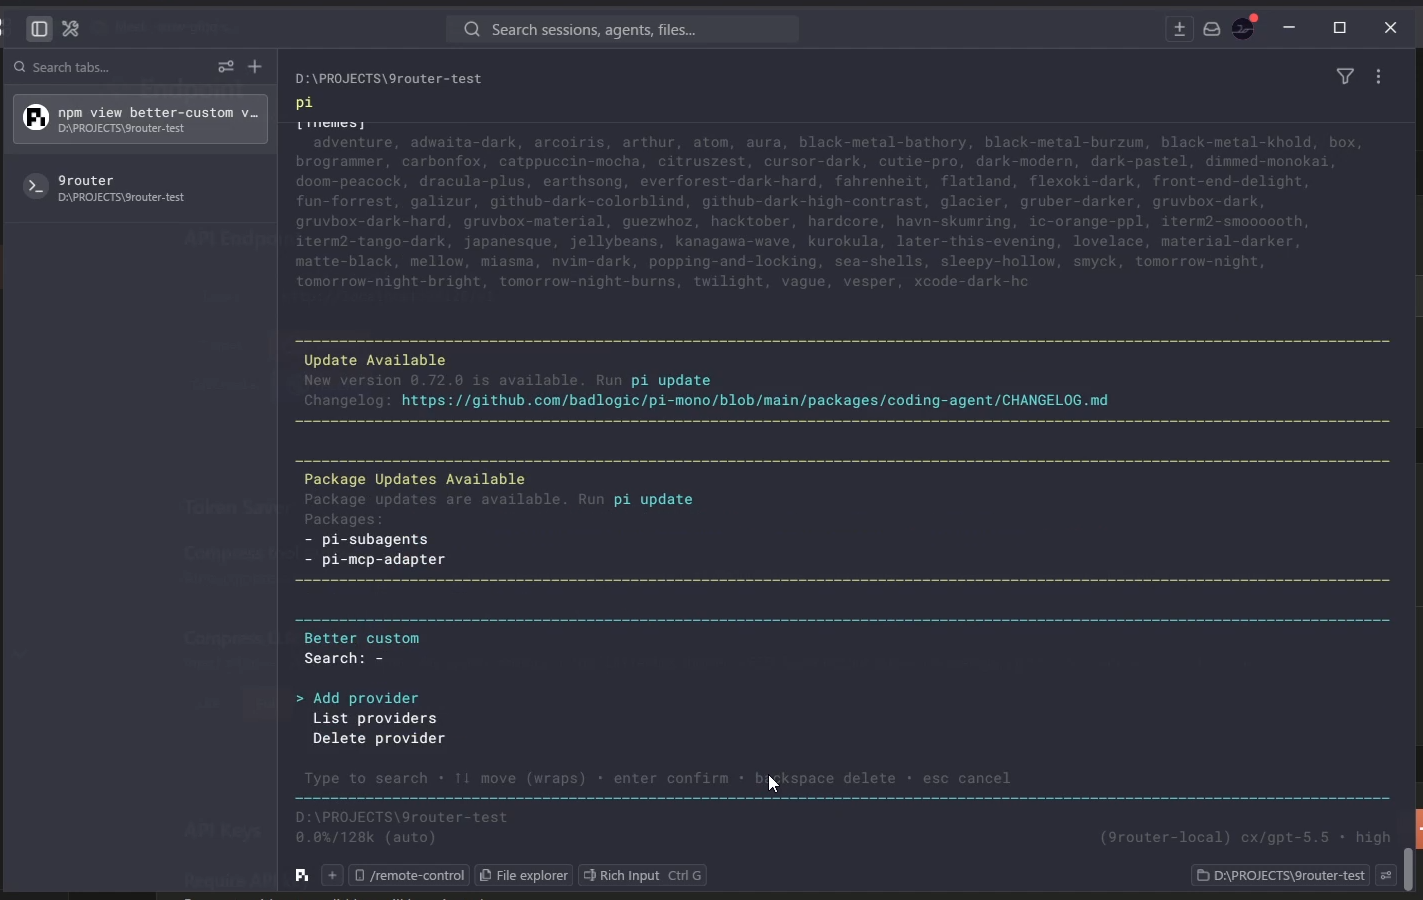
Task: Click 'pi update' in Update Available section
Action: 671,380
